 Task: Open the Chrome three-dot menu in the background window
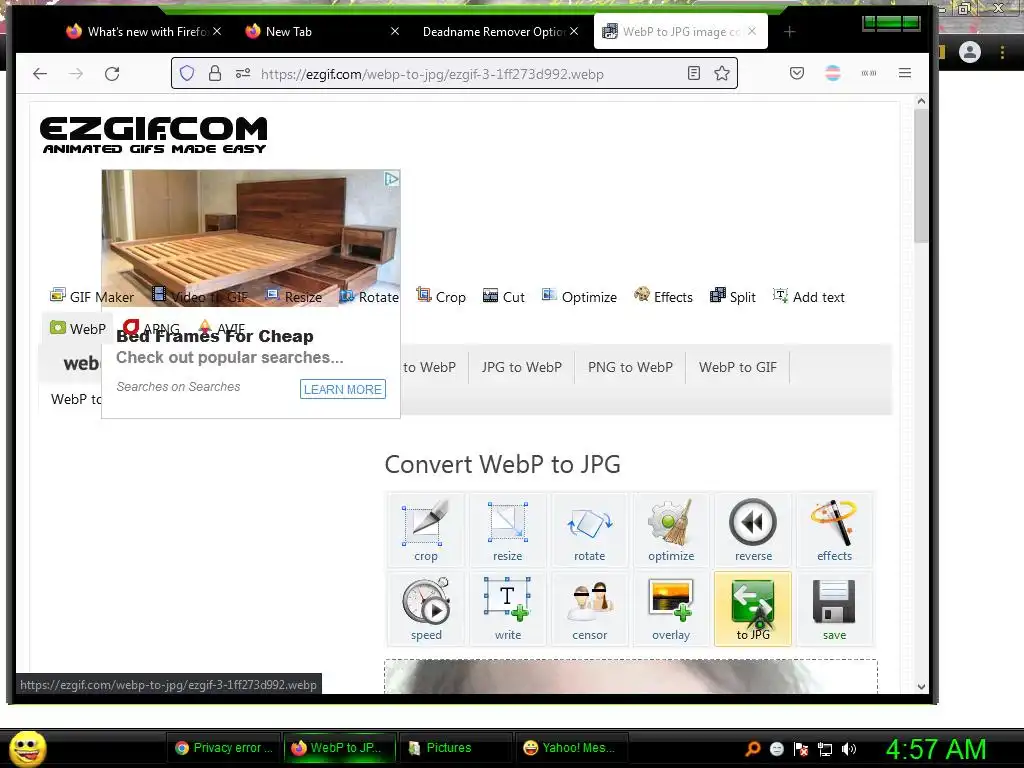(1002, 52)
